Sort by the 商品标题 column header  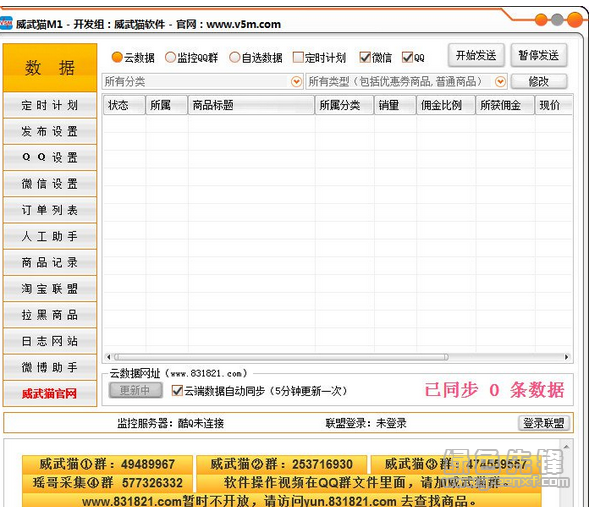(x=251, y=105)
